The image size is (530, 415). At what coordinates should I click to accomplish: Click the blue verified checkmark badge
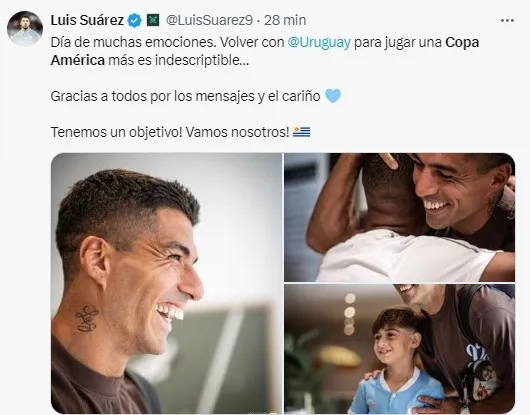coord(134,21)
